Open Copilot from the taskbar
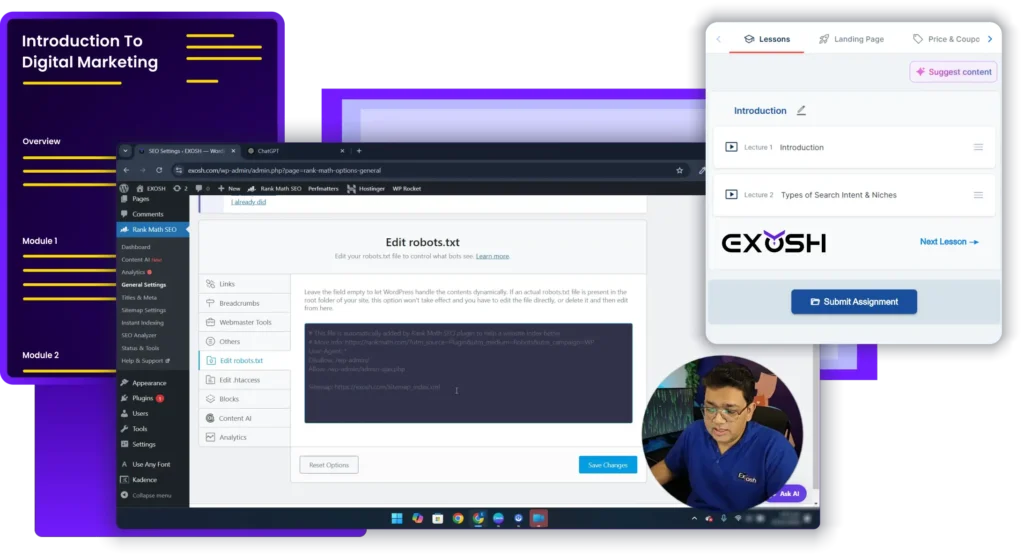The image size is (1024, 558). point(417,519)
